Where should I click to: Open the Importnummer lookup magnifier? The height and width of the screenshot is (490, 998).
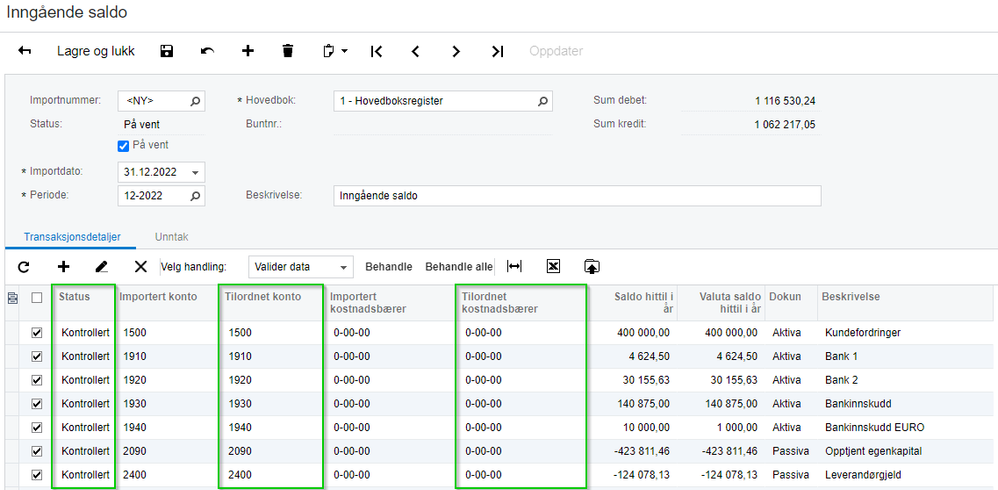tap(195, 101)
